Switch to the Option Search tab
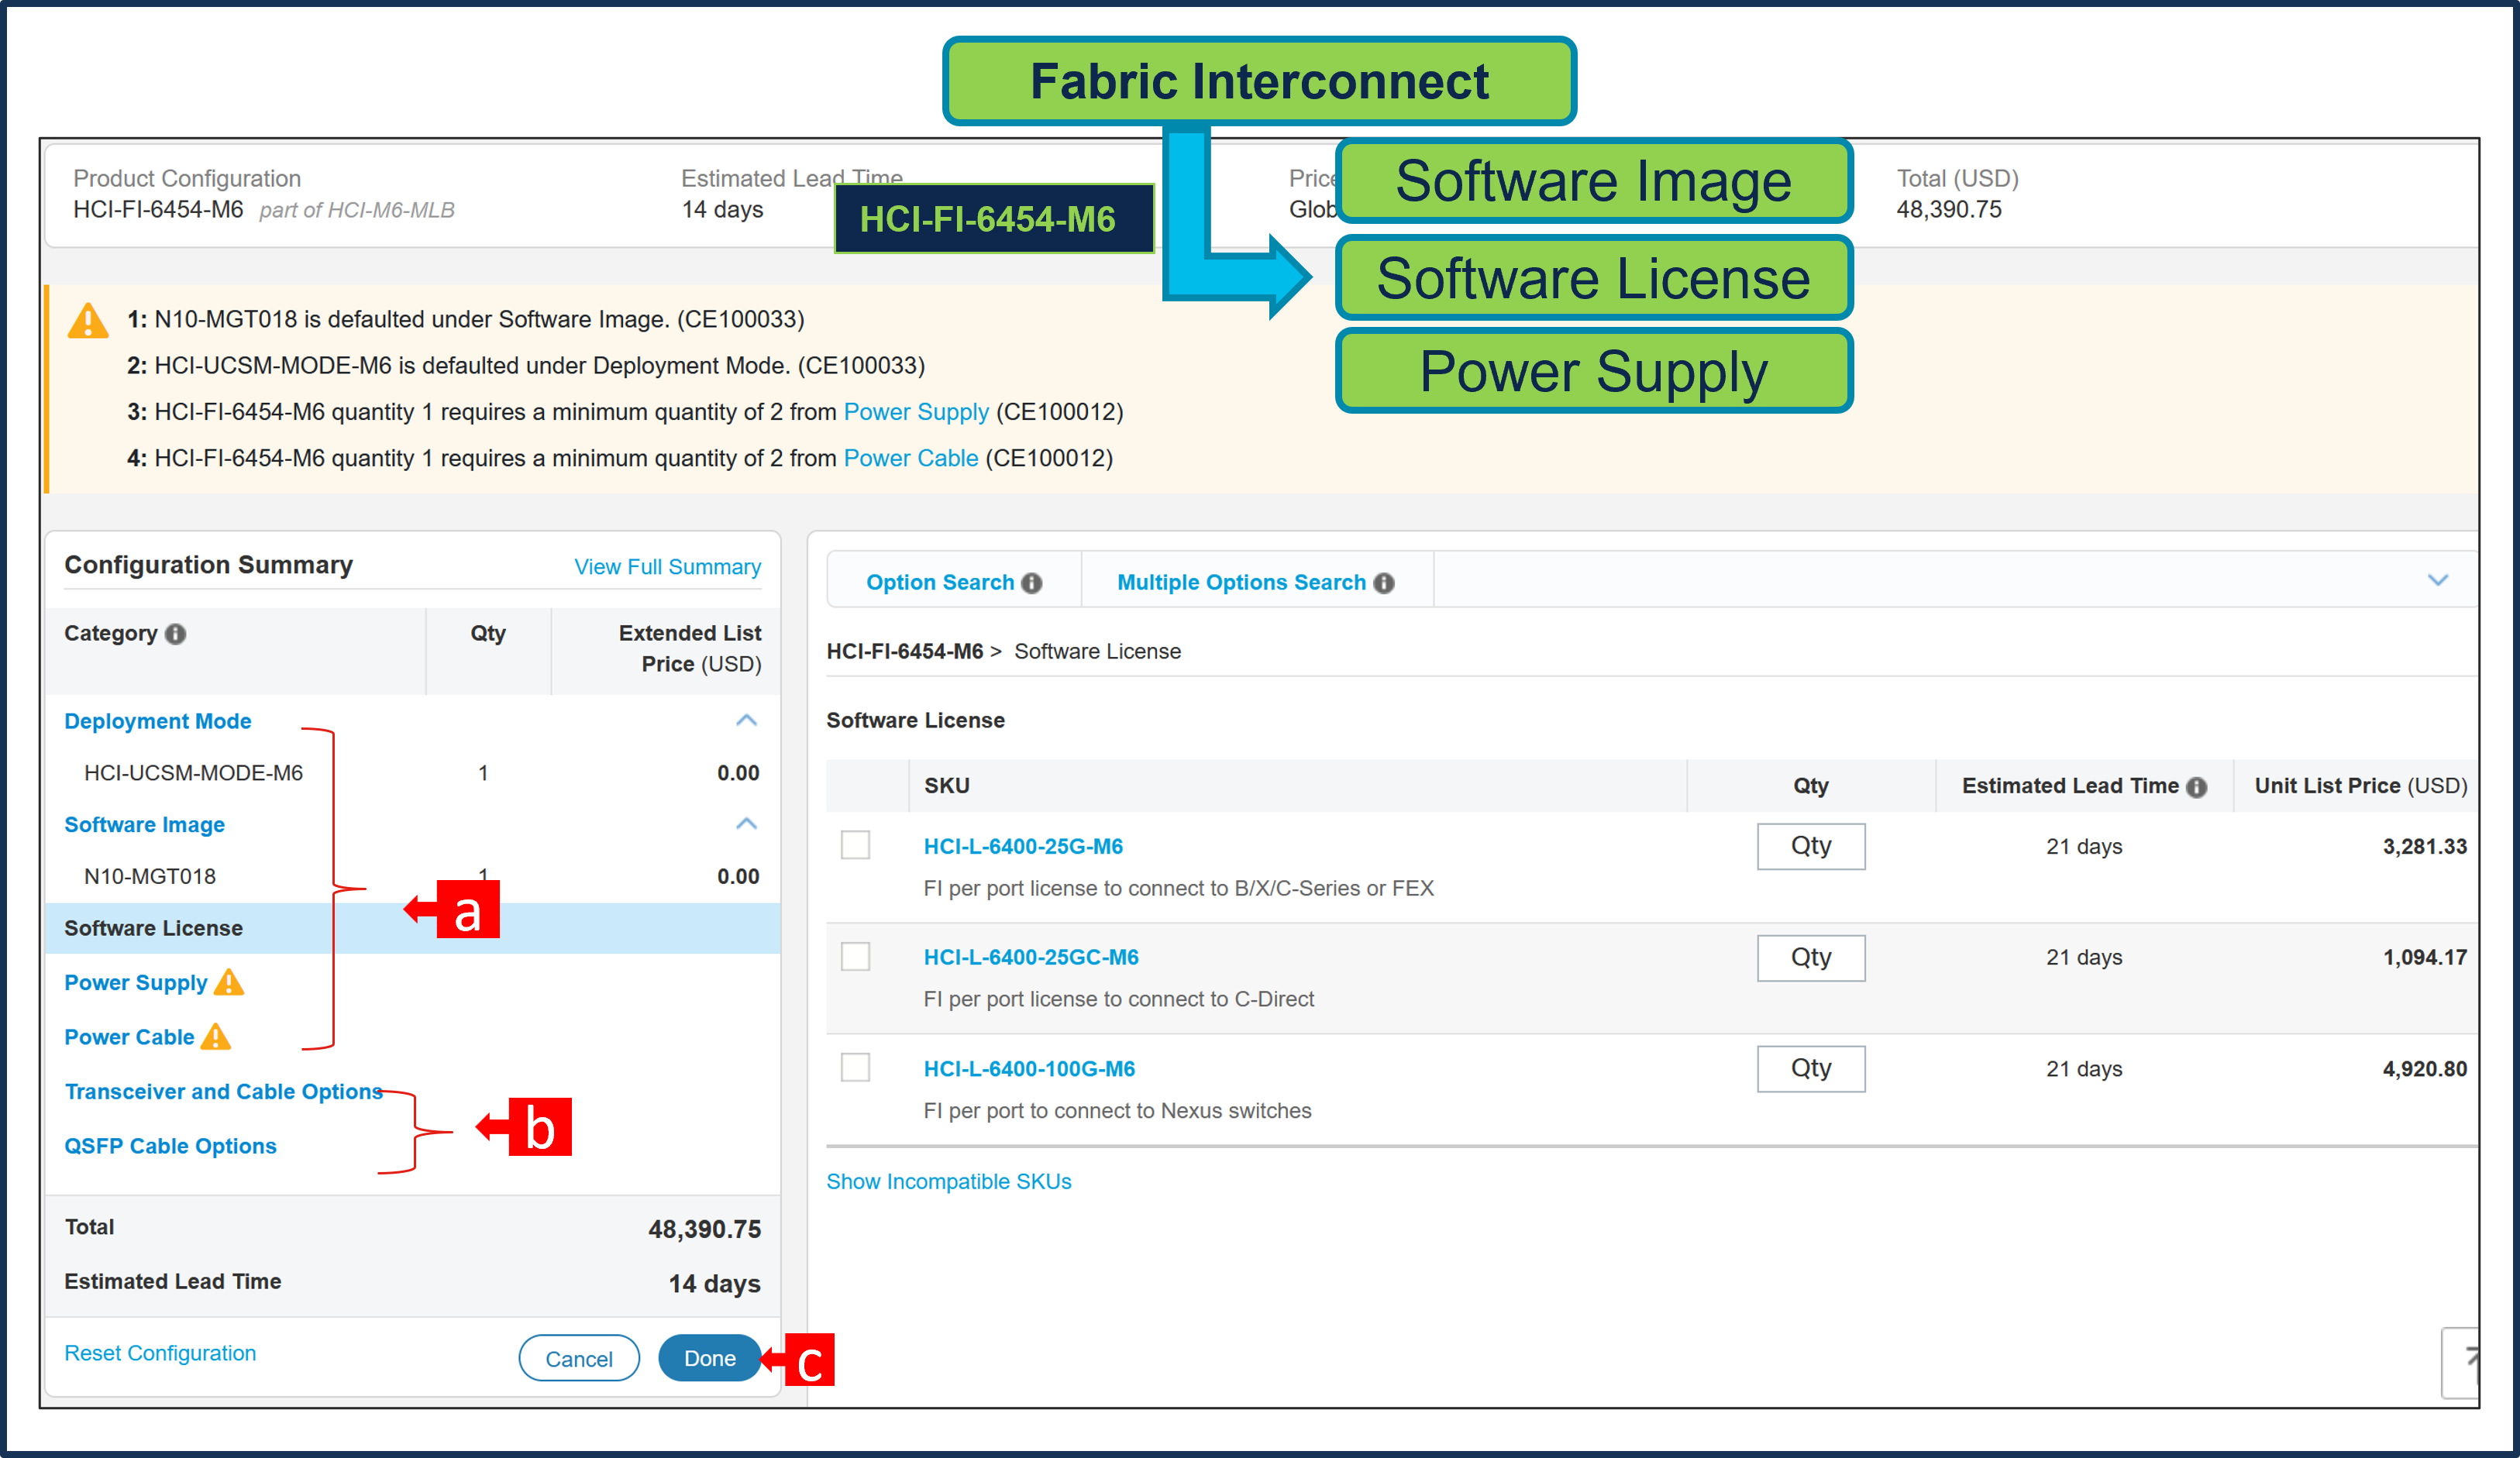 coord(953,582)
